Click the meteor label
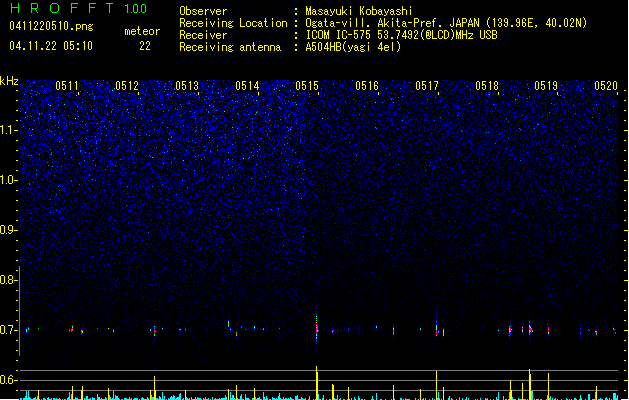 pyautogui.click(x=142, y=31)
